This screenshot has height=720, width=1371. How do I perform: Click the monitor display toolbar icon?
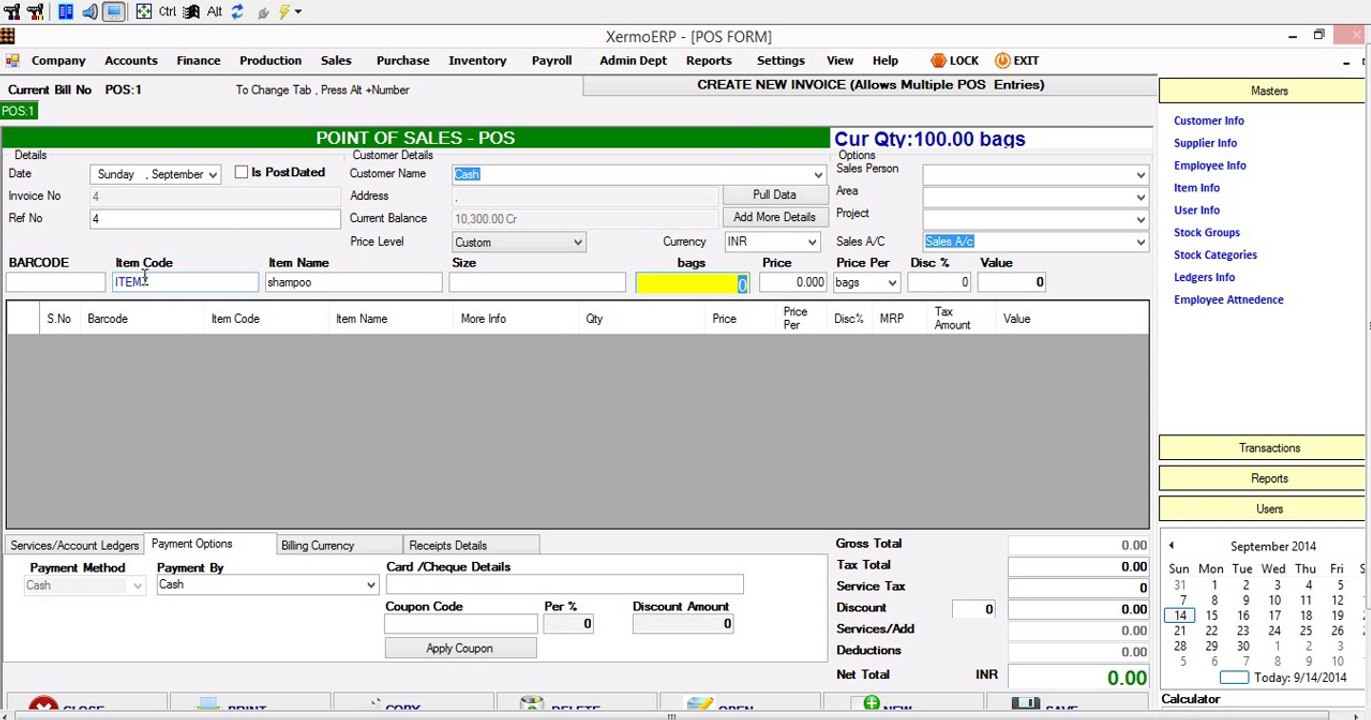point(114,12)
